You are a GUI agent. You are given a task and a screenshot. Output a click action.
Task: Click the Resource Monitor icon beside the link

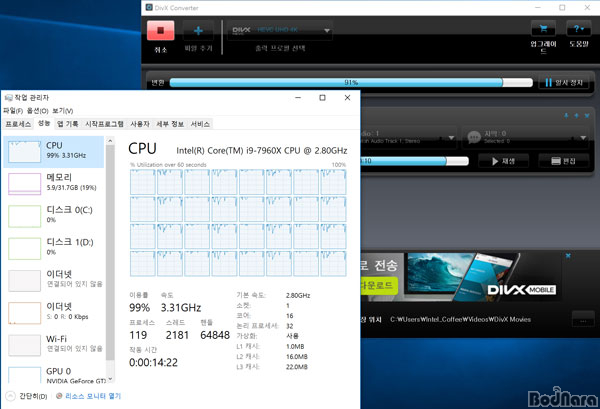point(59,396)
